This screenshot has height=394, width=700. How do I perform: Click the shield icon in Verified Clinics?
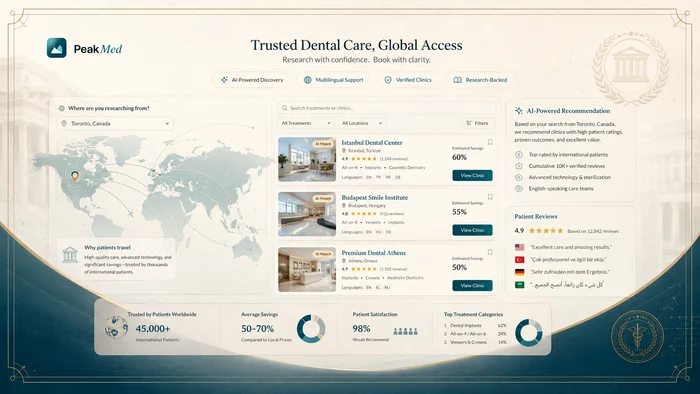388,80
